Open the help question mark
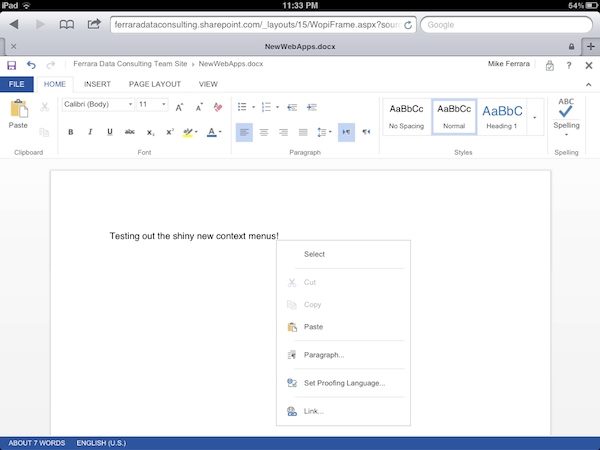Image resolution: width=600 pixels, height=450 pixels. point(569,65)
